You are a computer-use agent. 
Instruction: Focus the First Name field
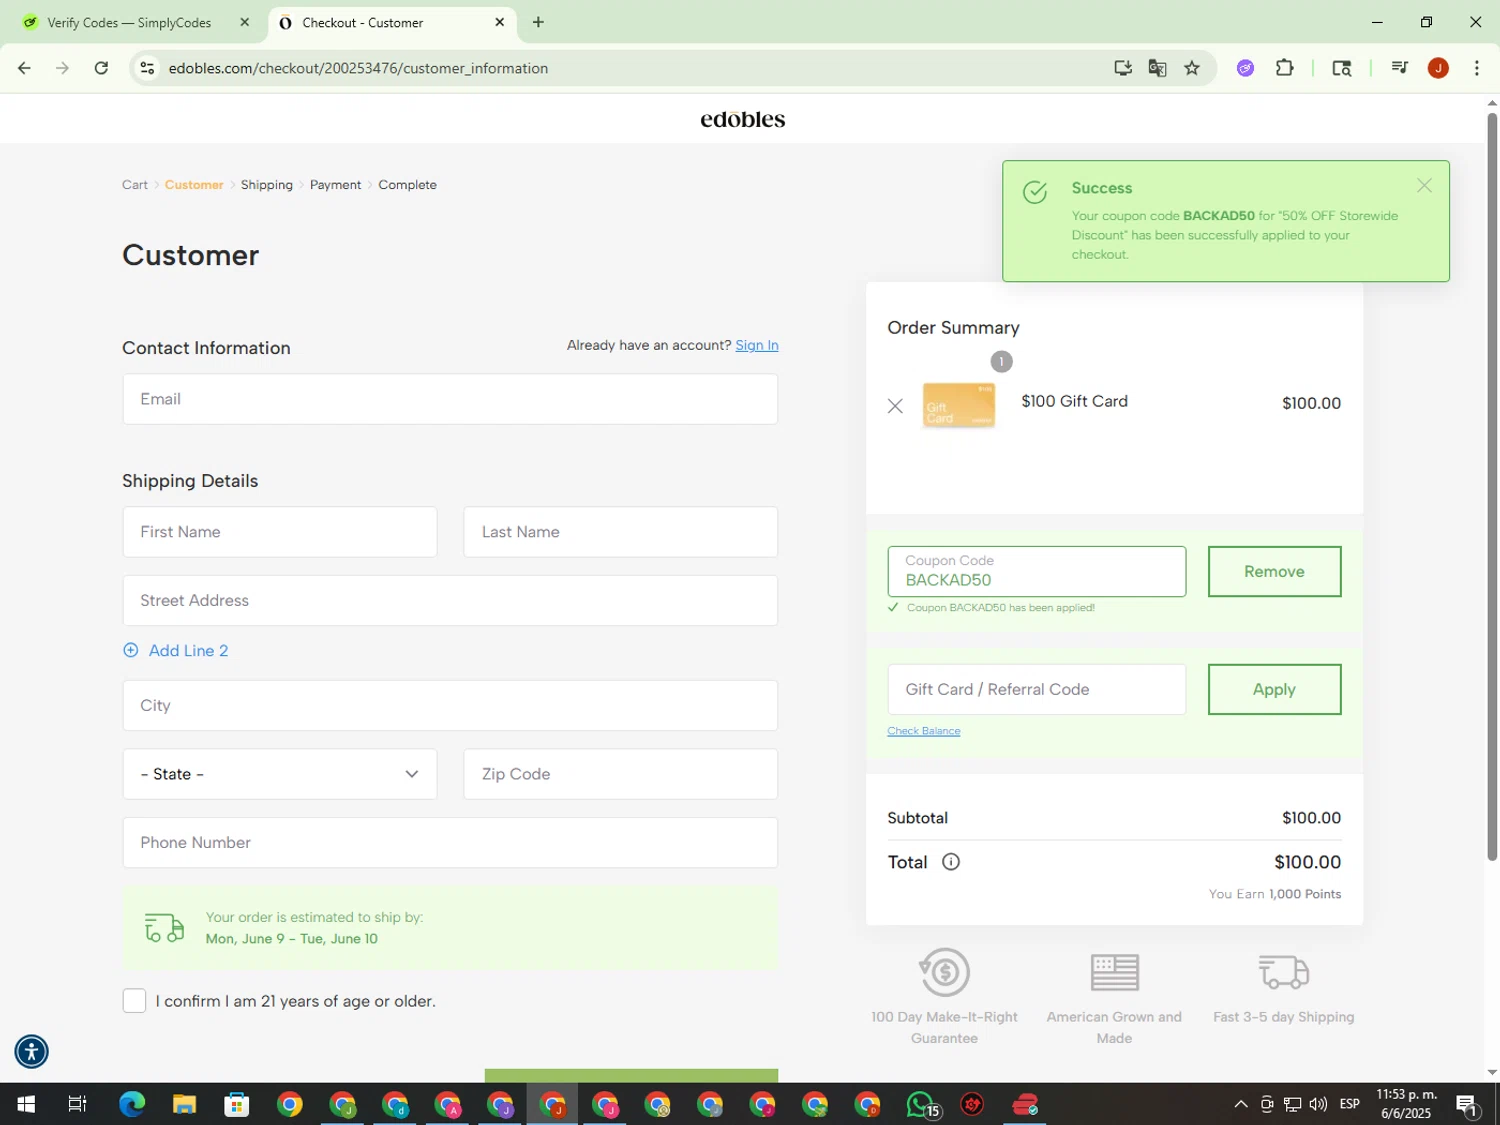(280, 532)
